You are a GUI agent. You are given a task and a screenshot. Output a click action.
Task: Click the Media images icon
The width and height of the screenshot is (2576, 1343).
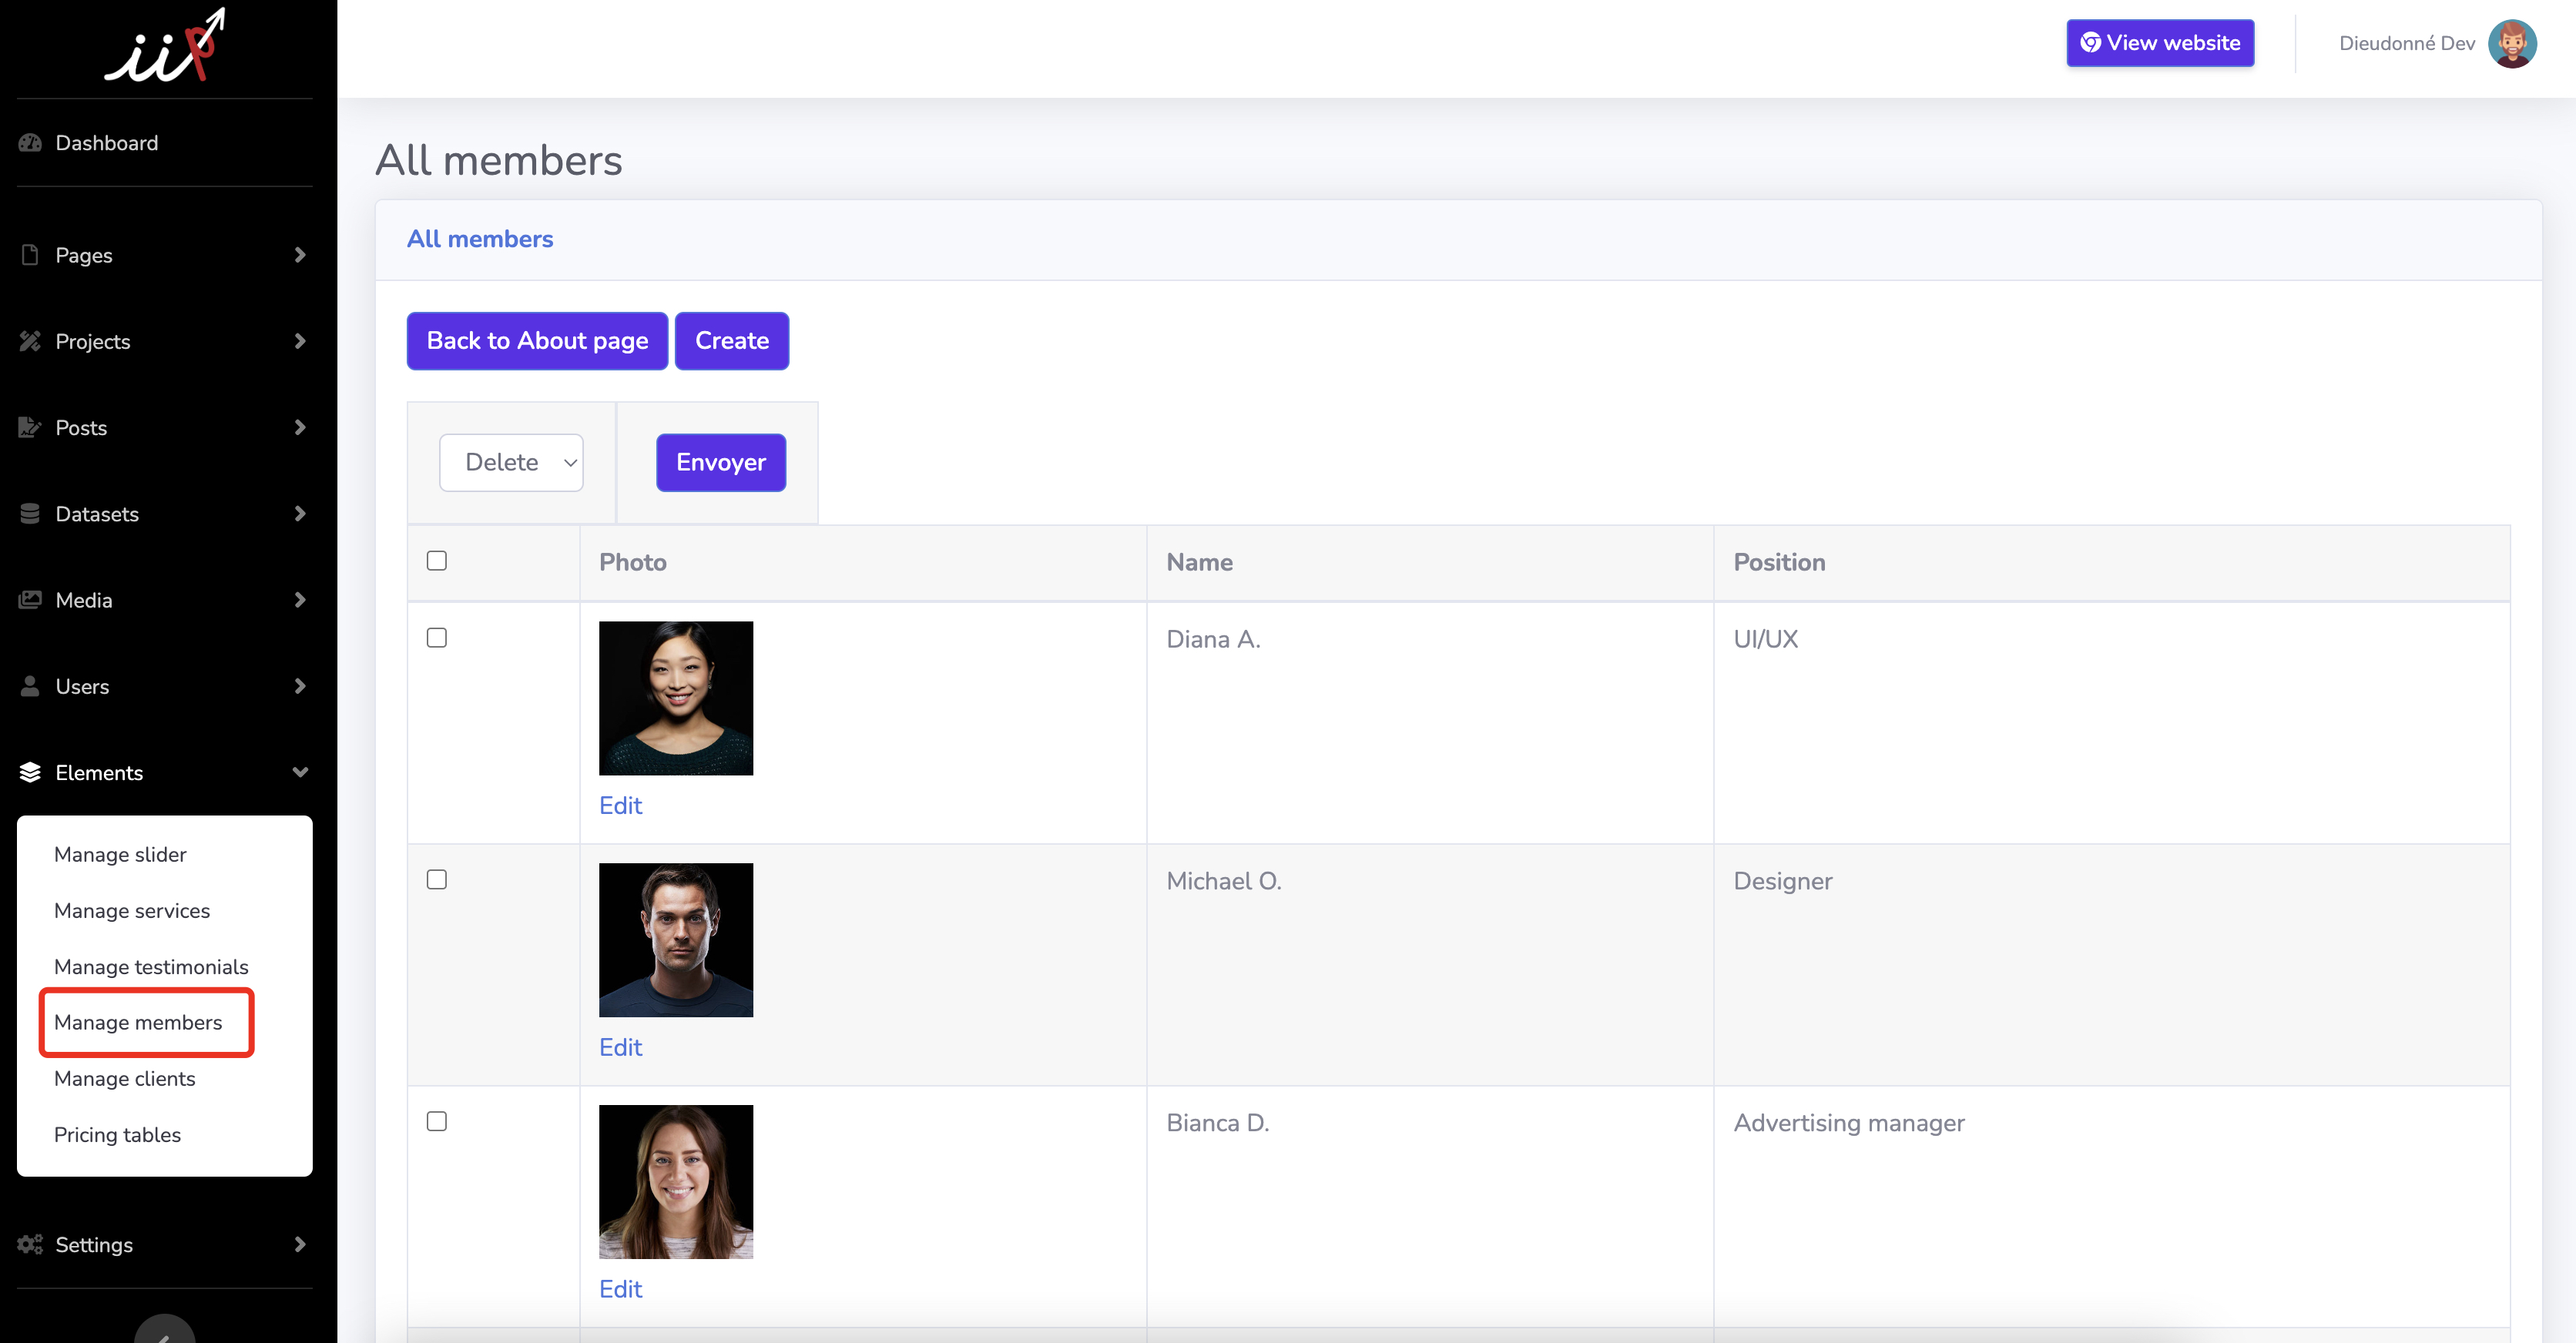30,600
